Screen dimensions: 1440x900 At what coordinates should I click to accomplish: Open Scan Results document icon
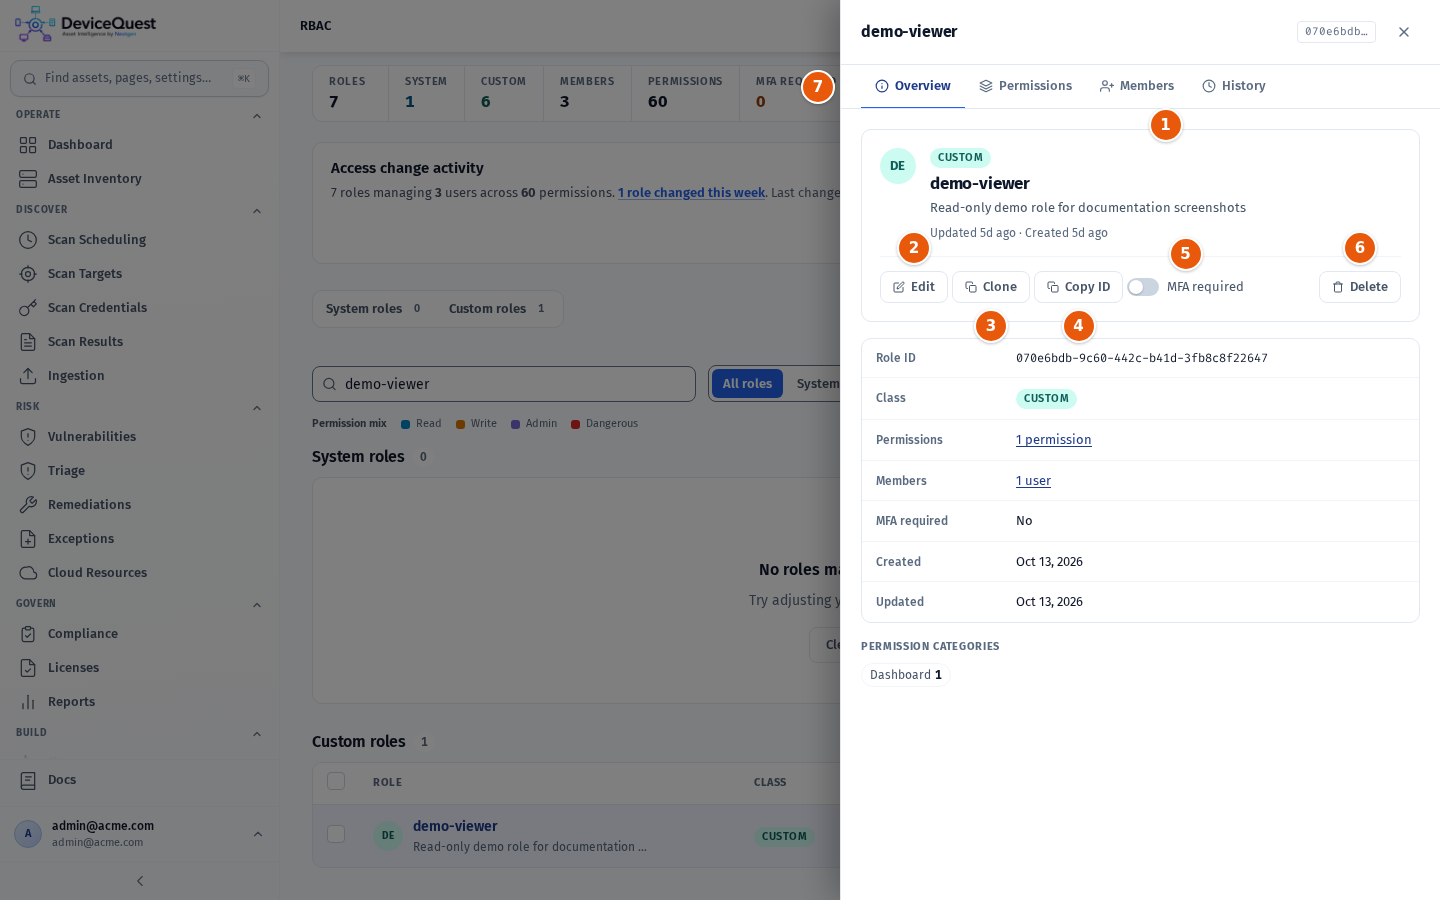pos(28,342)
